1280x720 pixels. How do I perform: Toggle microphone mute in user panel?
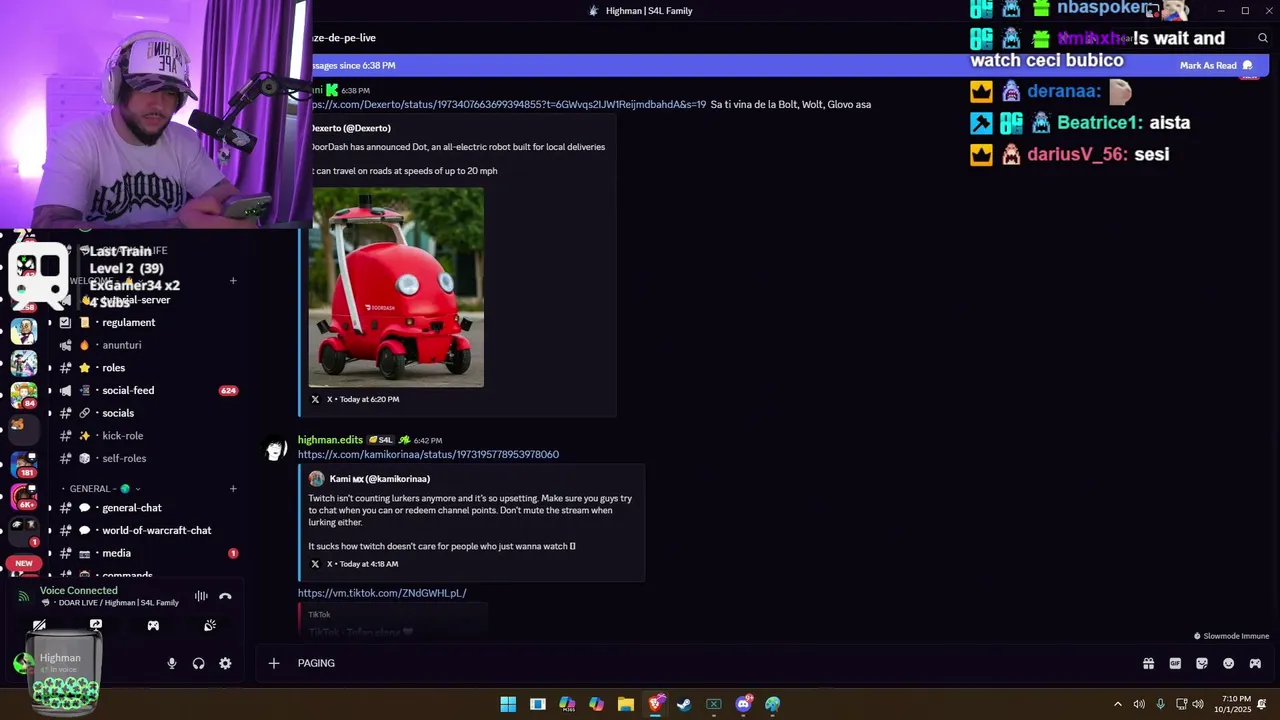click(172, 663)
